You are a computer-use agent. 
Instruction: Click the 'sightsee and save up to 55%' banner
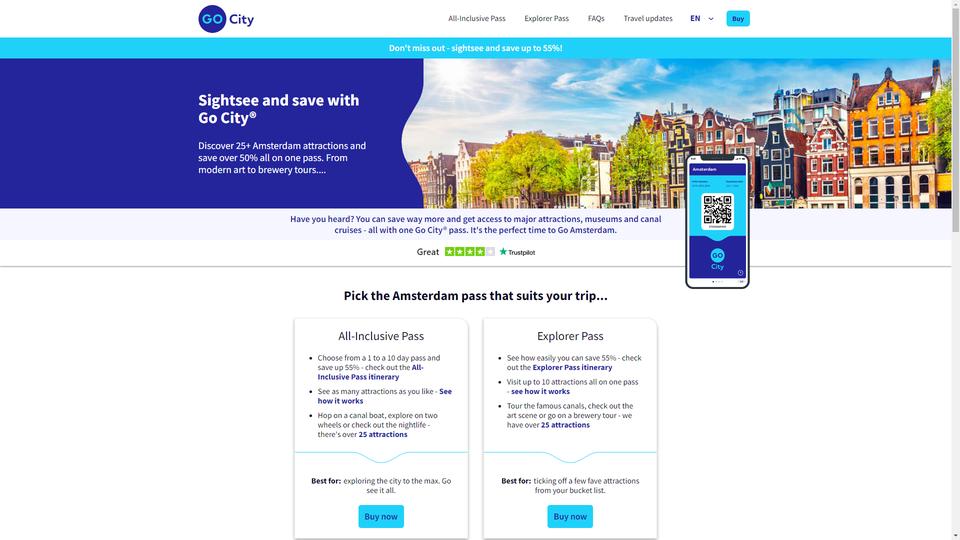[475, 48]
